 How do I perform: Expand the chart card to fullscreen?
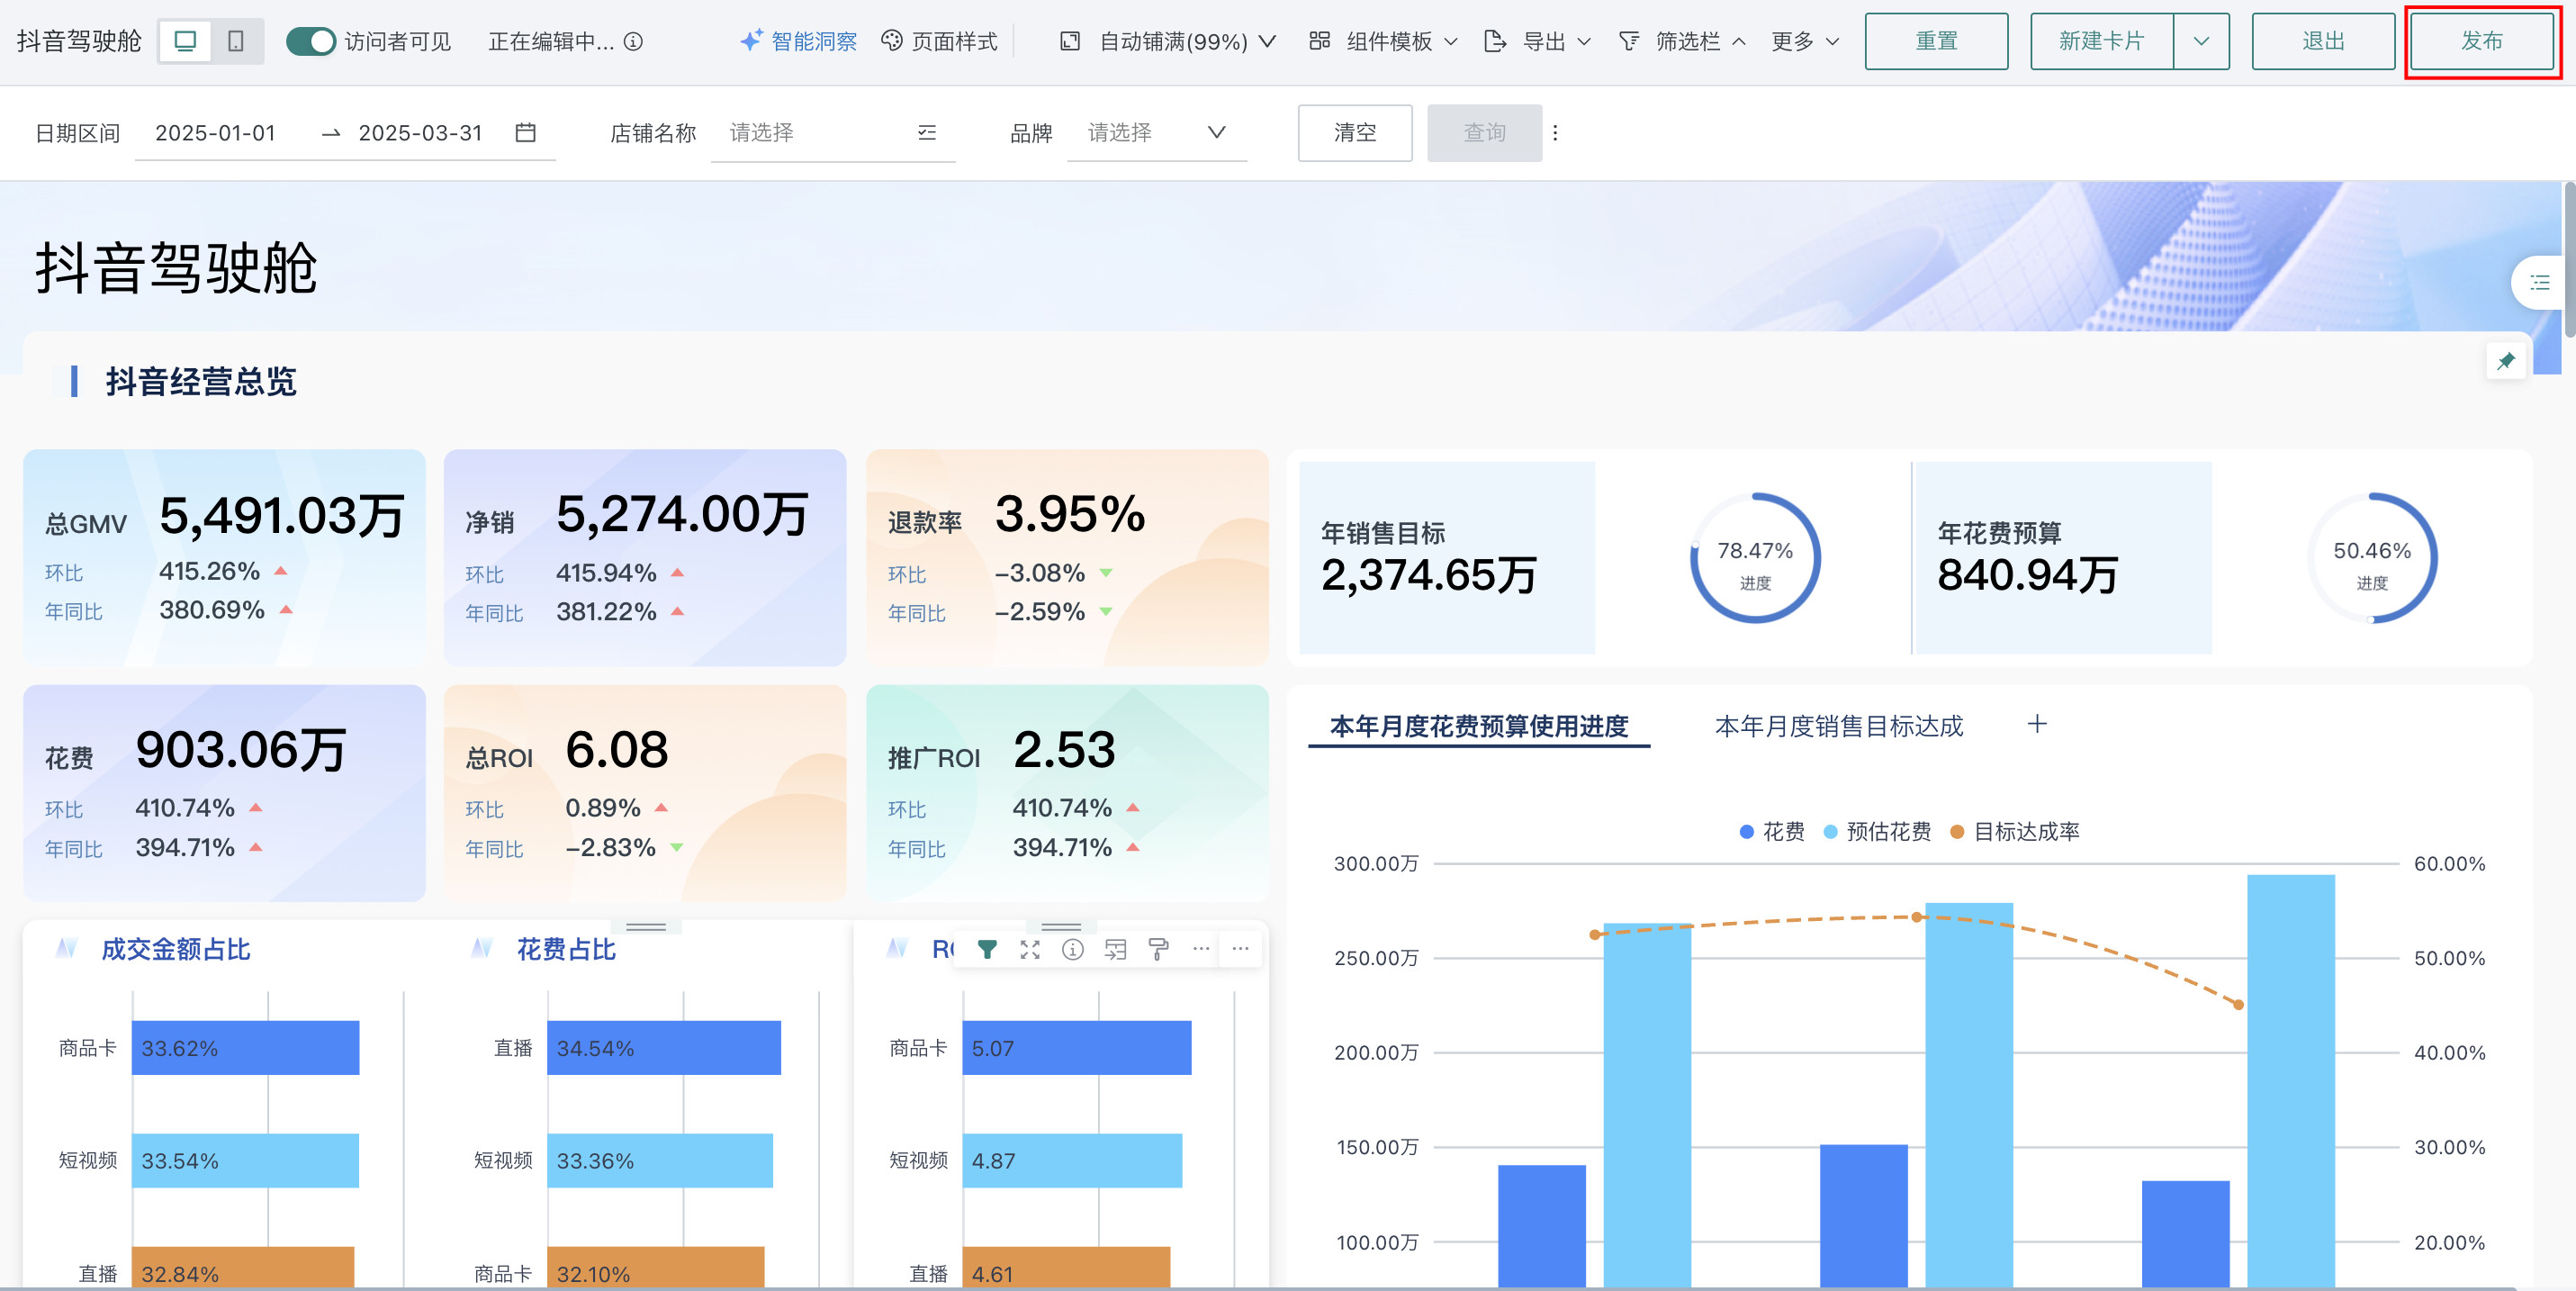click(x=1030, y=949)
